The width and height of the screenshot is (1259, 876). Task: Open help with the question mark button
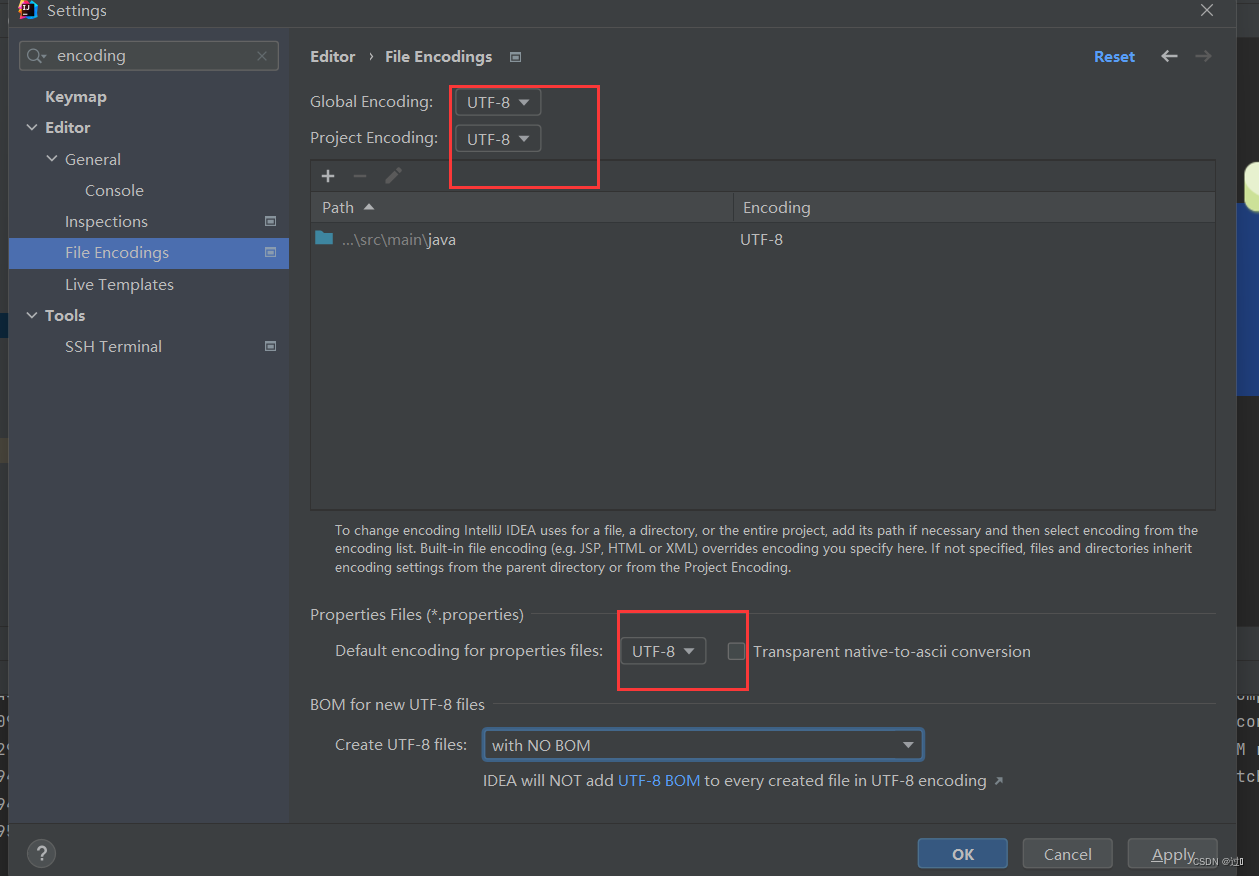(41, 853)
